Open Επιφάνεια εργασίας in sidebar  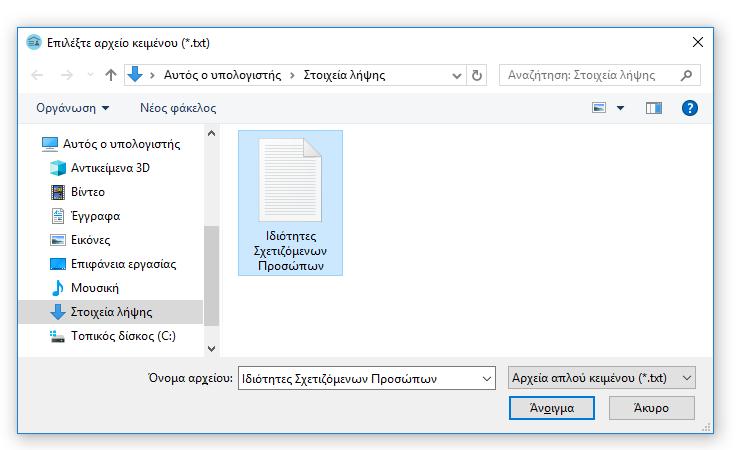(113, 264)
